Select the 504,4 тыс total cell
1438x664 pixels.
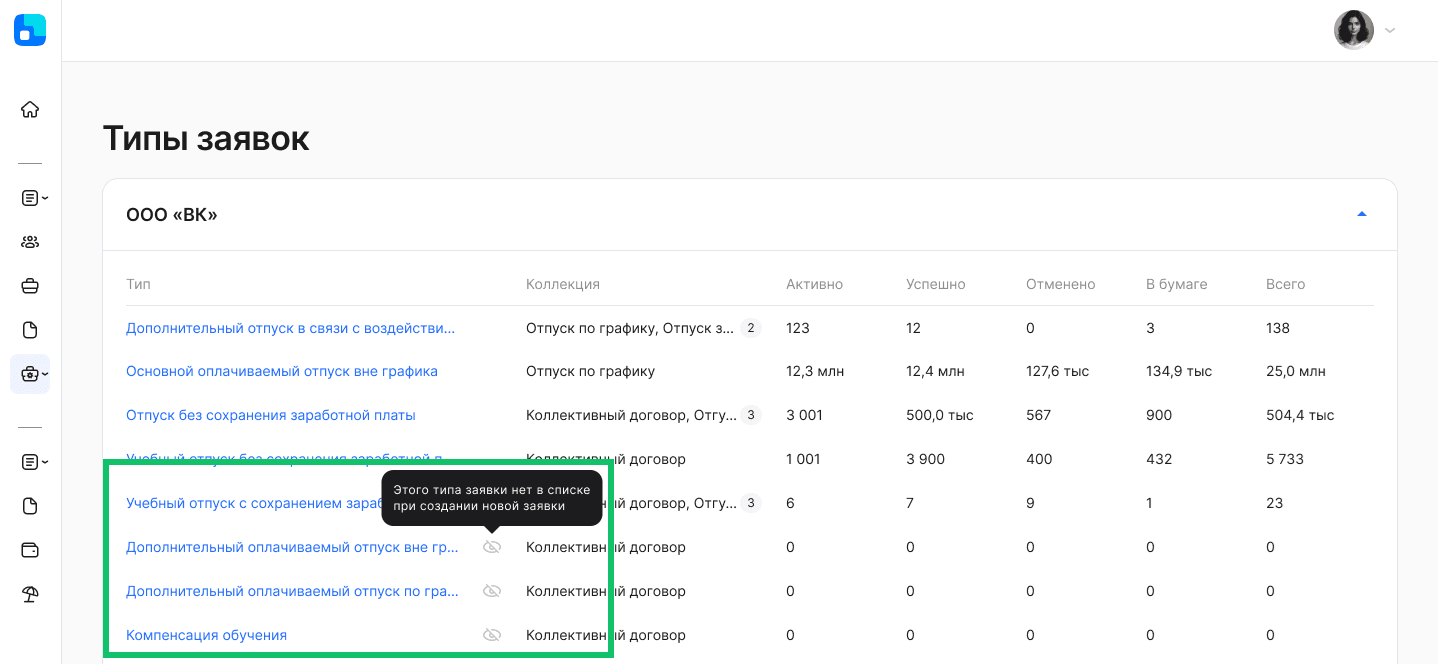click(x=1300, y=415)
